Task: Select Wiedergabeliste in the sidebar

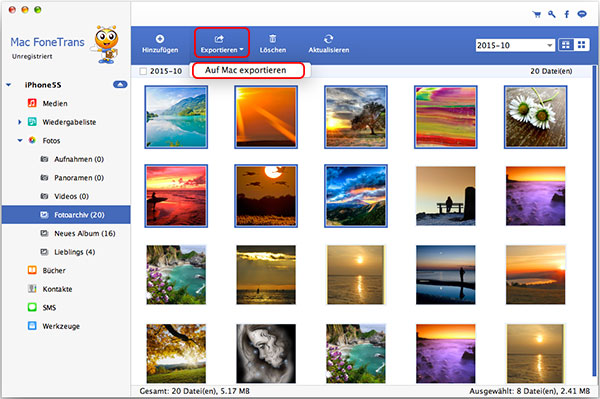Action: point(69,122)
